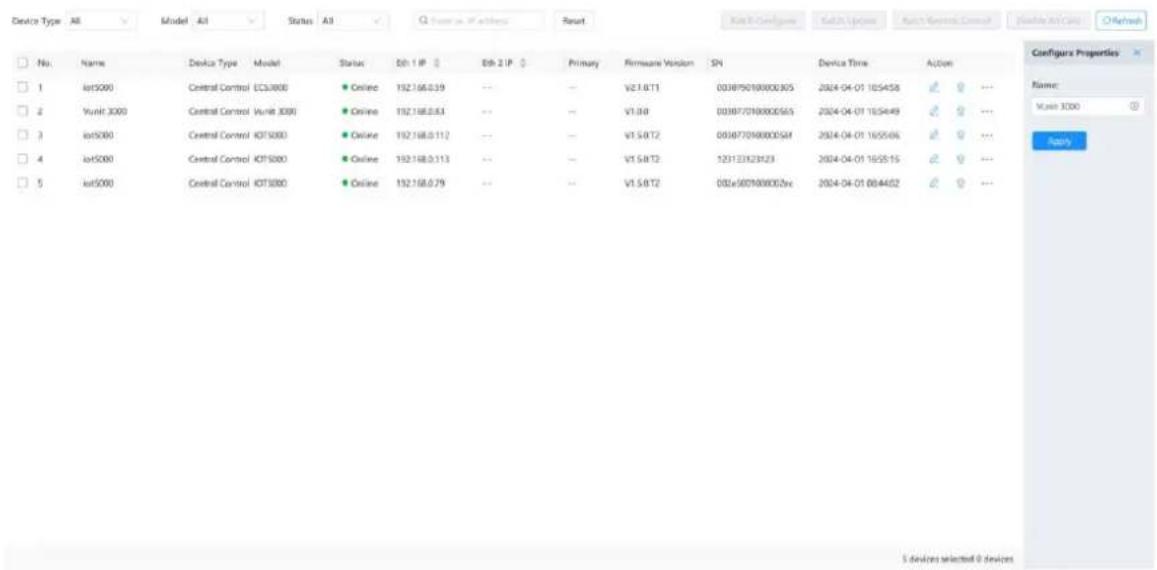
Task: Click the Reset filters button
Action: tap(573, 21)
